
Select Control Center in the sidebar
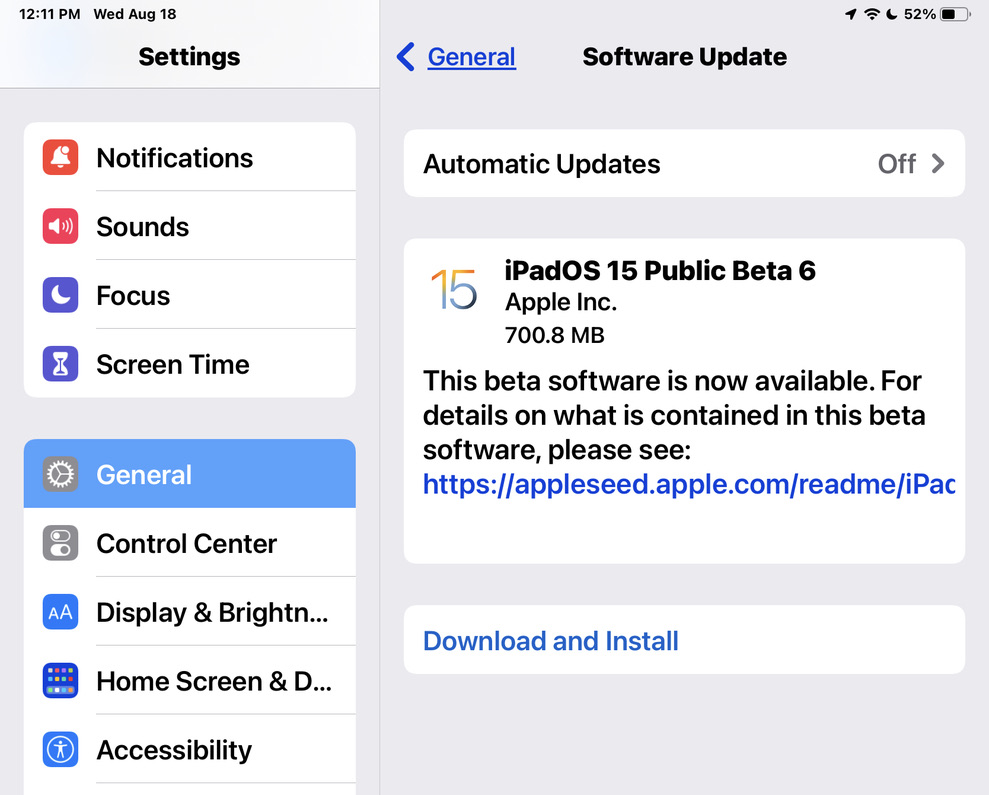tap(190, 543)
